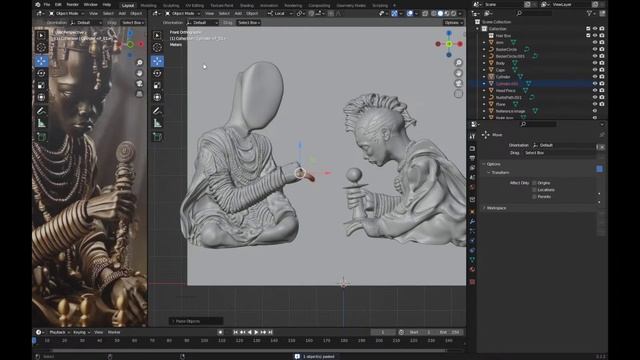Click the pan hand icon in the main viewport
This screenshot has width=640, height=360.
(x=458, y=73)
